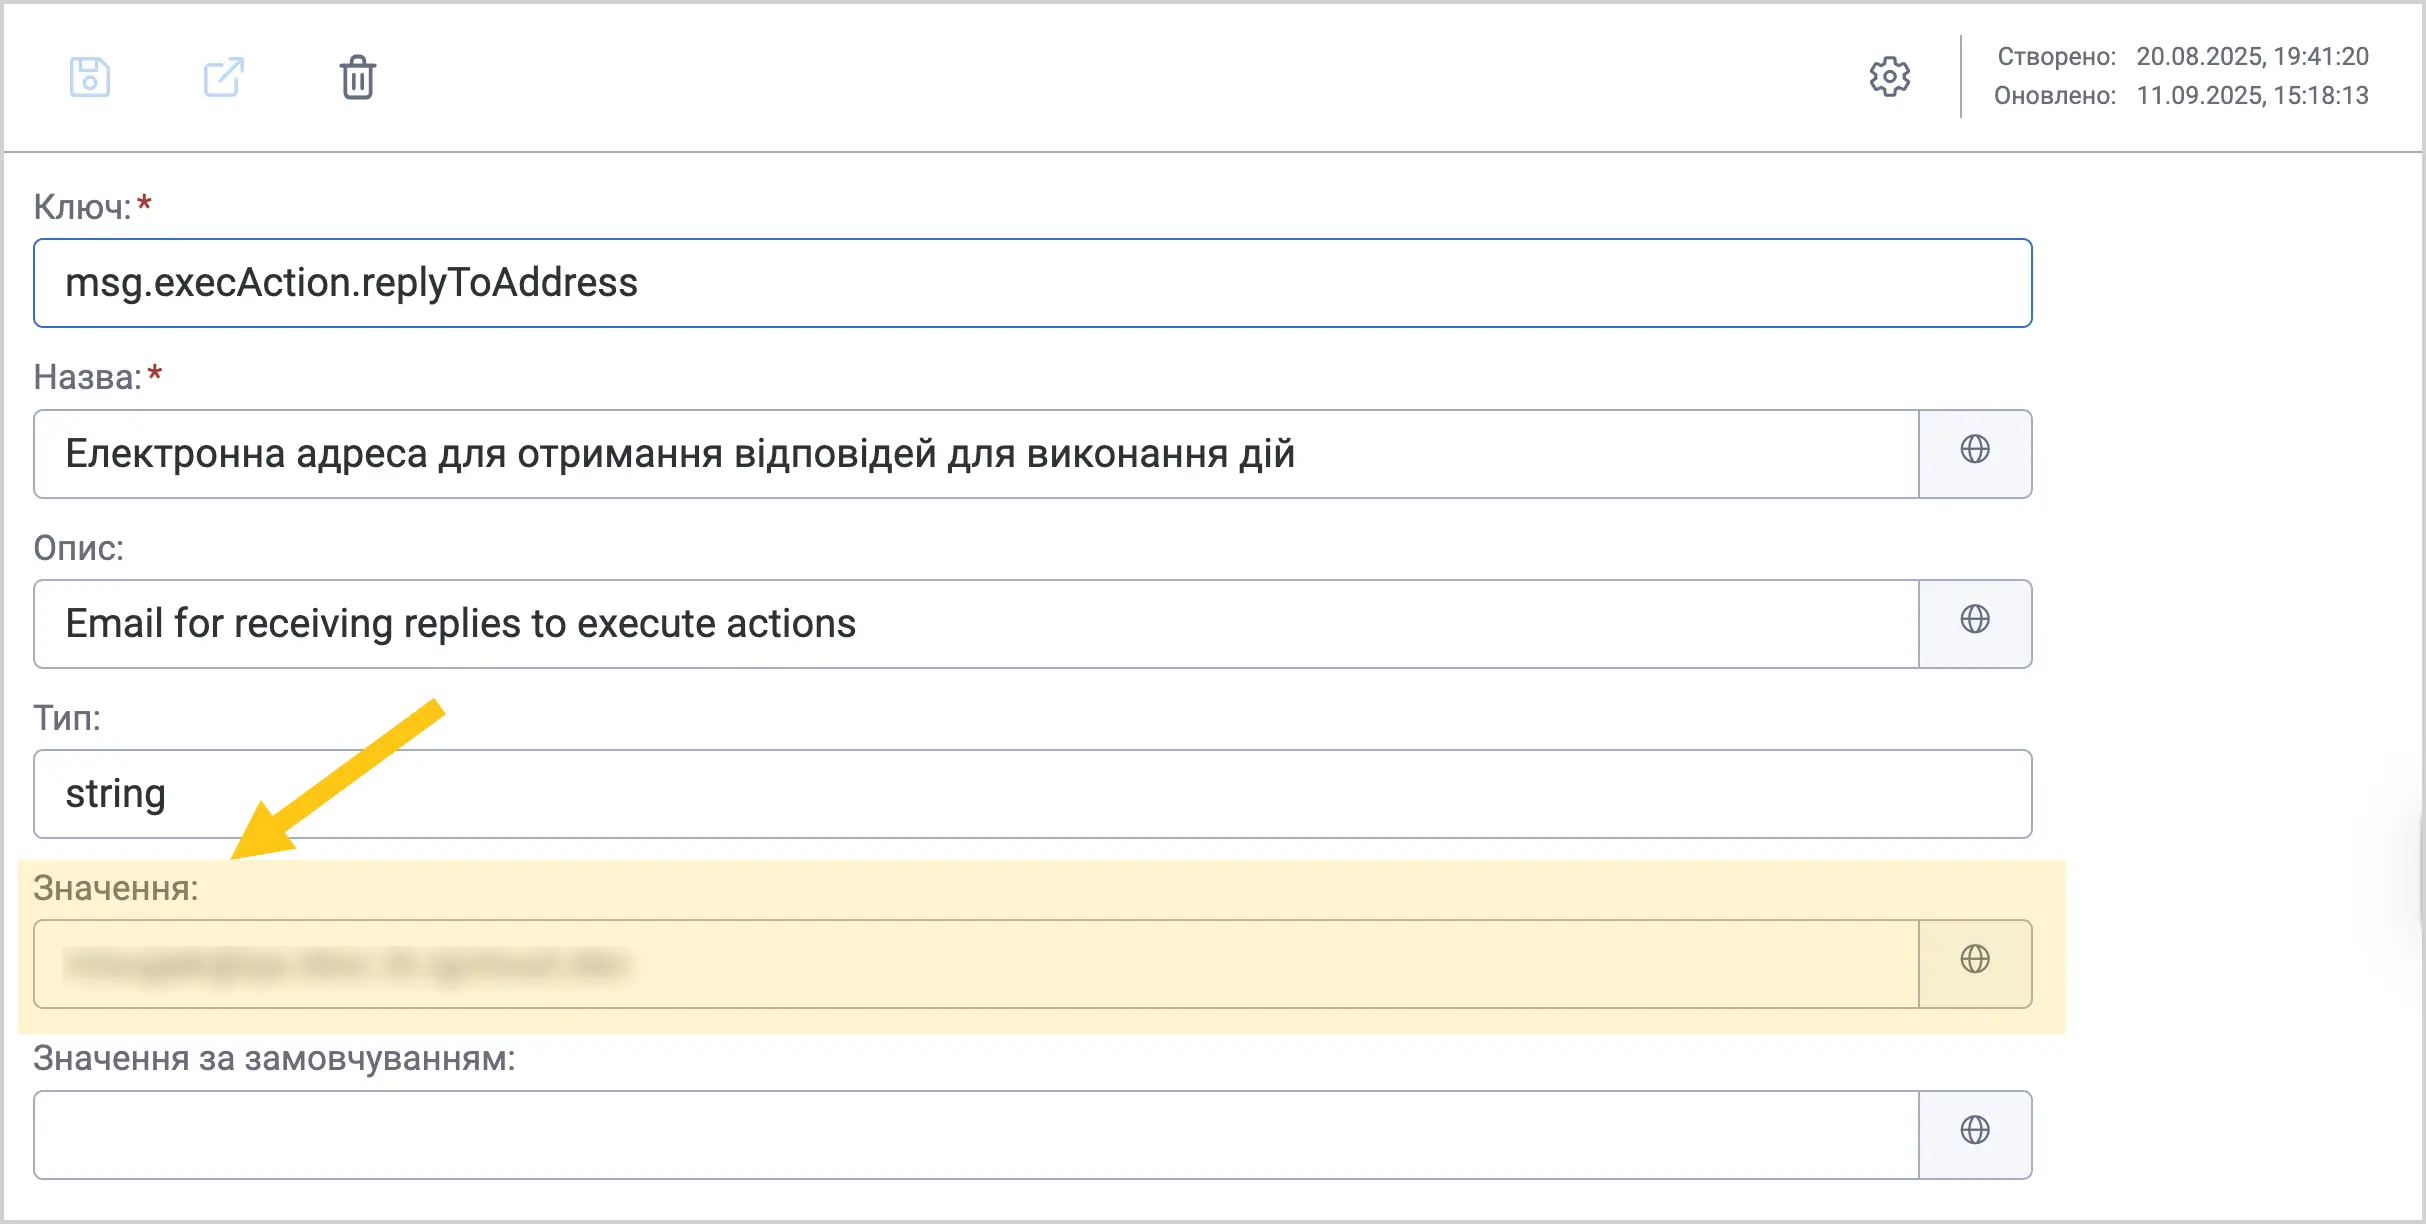Click globe icon in Значення за замовчуванням field
Viewport: 2426px width, 1224px height.
coord(1975,1131)
